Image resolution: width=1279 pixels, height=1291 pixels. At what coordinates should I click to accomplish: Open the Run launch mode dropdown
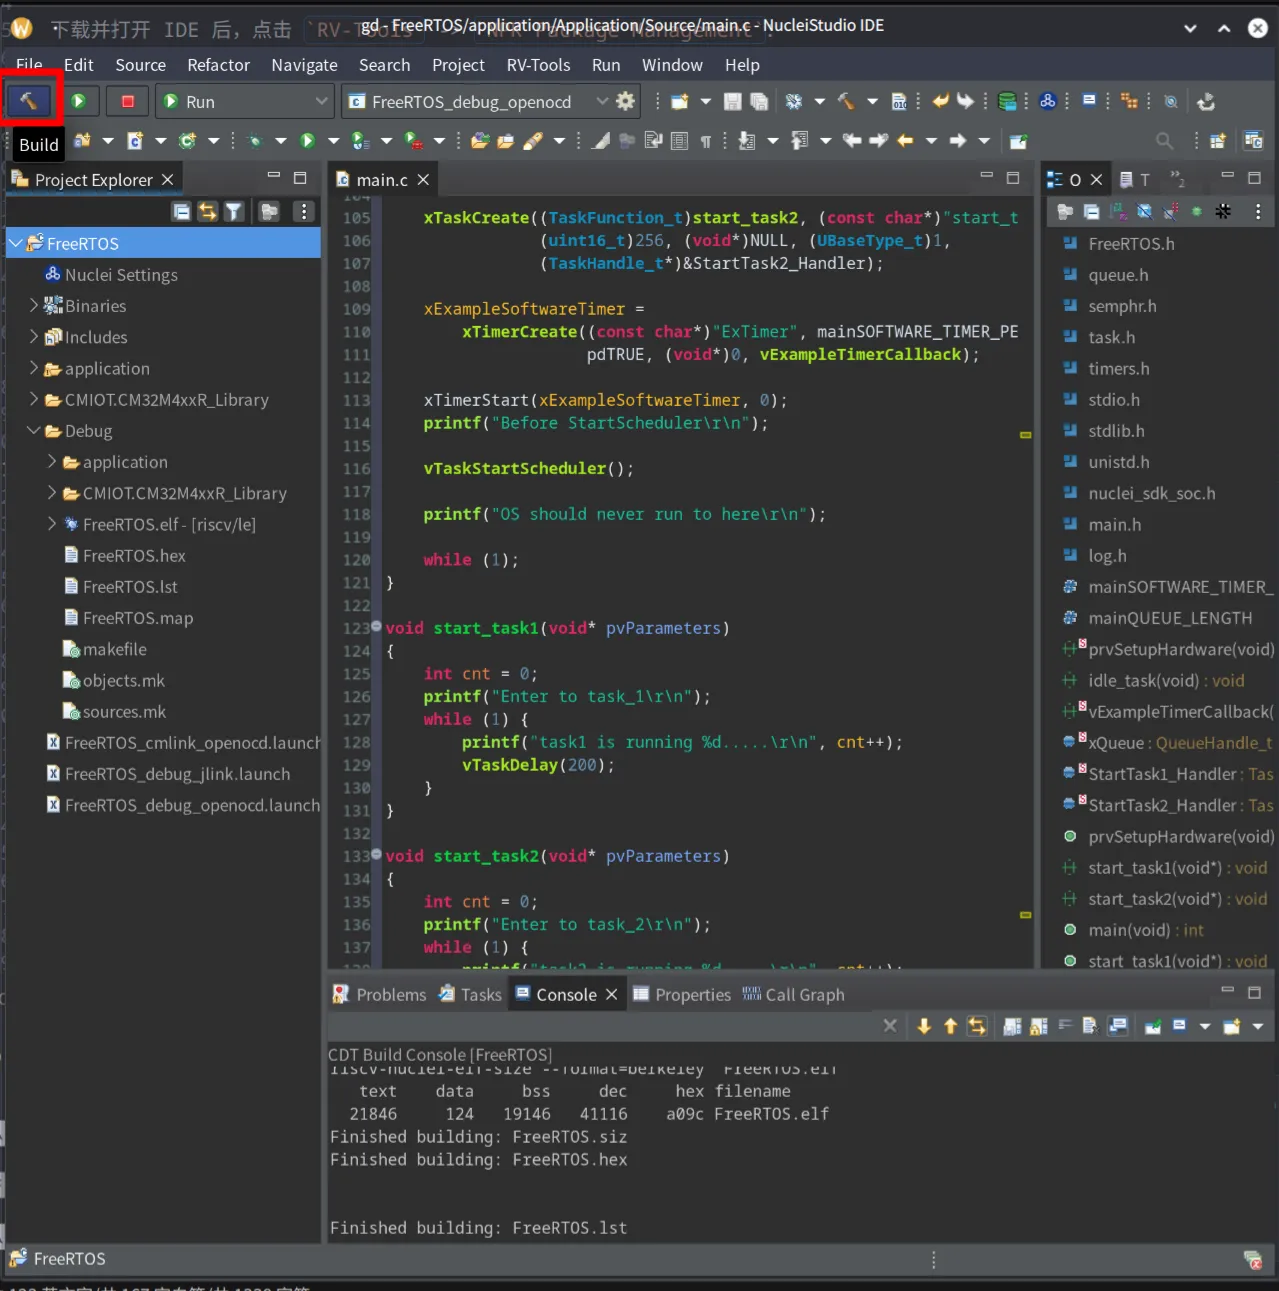[321, 101]
